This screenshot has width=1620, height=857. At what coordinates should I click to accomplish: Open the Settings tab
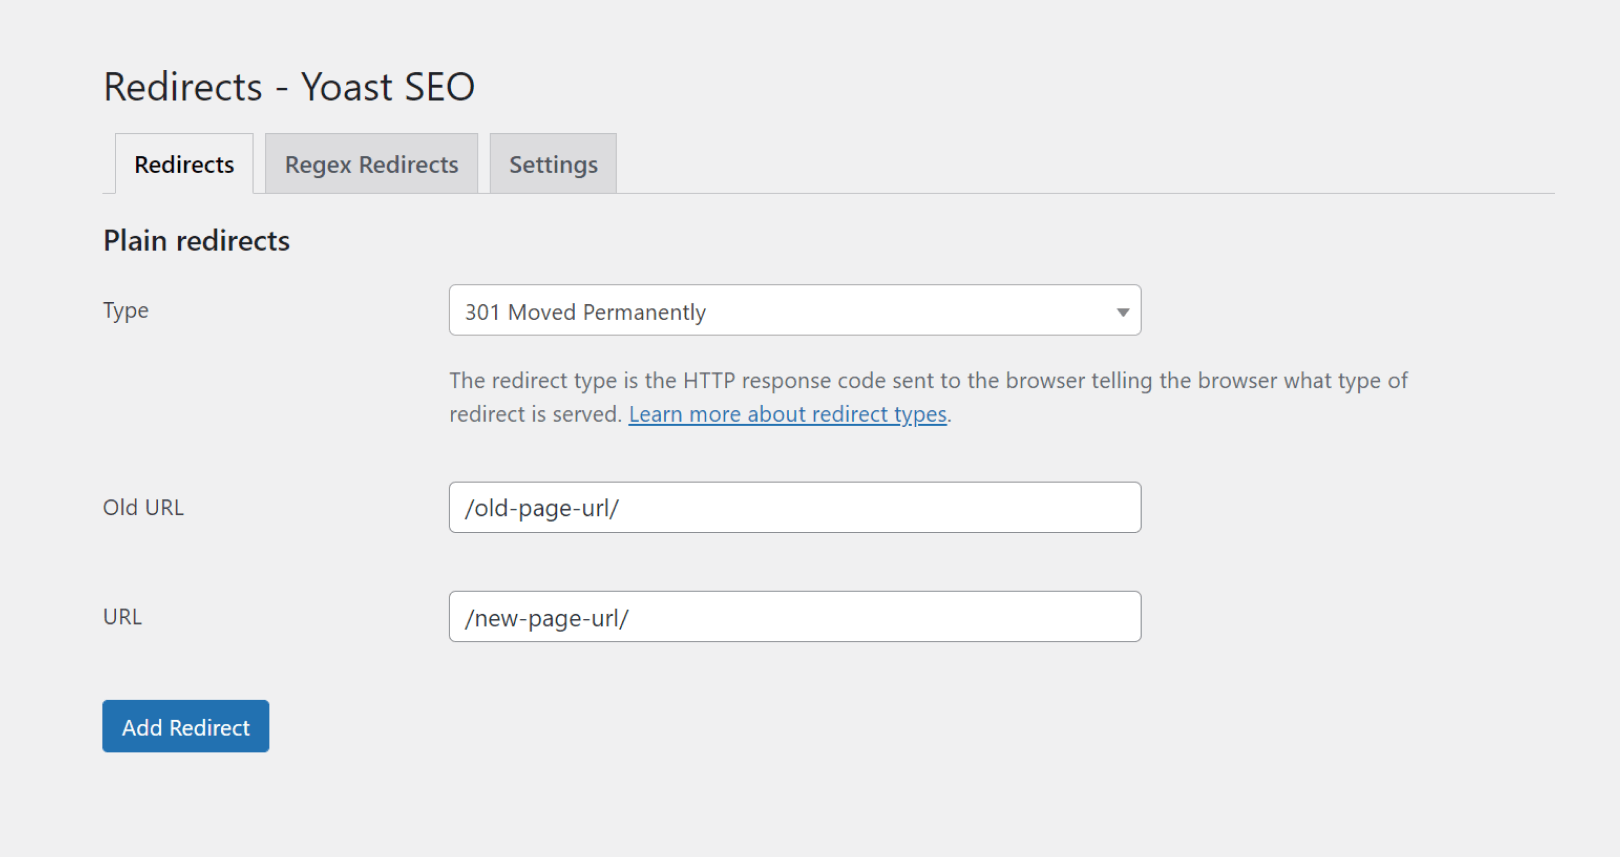(553, 164)
